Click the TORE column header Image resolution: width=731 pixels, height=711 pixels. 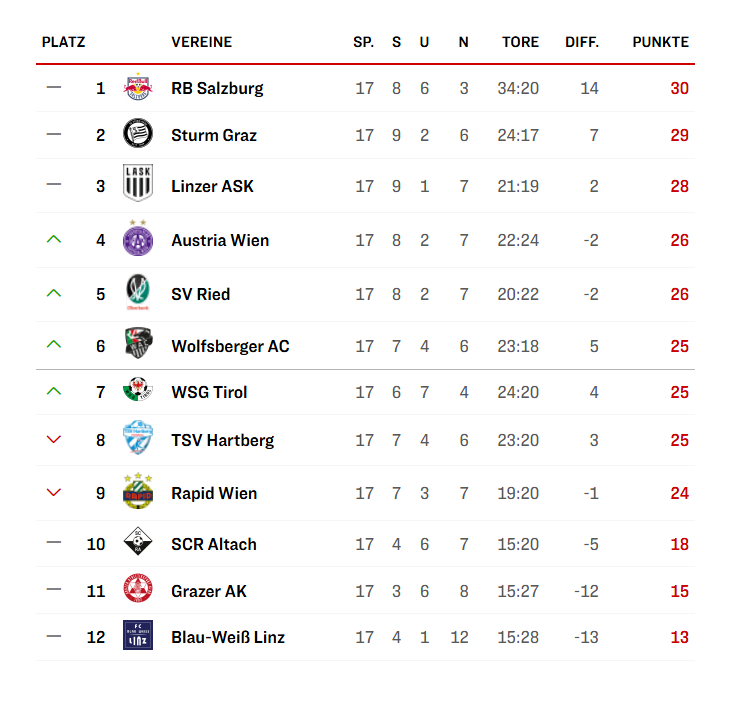(520, 42)
